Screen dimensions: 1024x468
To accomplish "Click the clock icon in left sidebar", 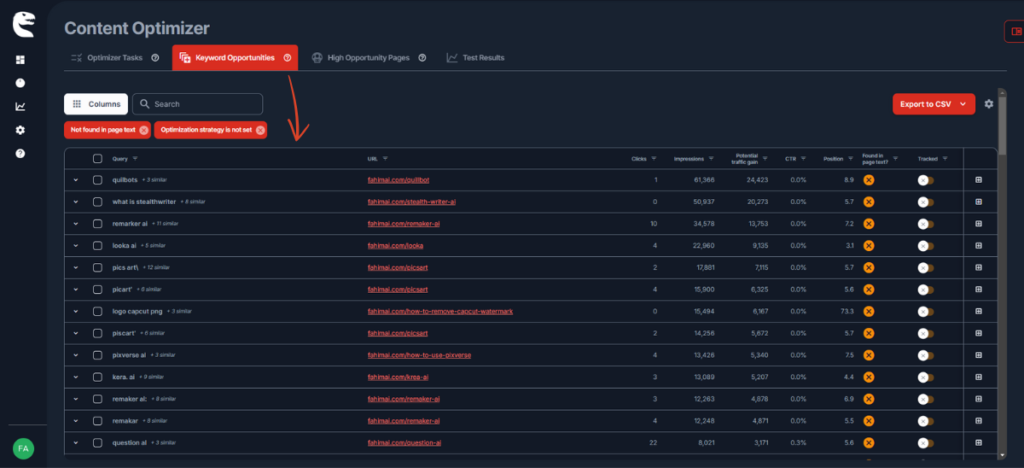I will point(20,83).
